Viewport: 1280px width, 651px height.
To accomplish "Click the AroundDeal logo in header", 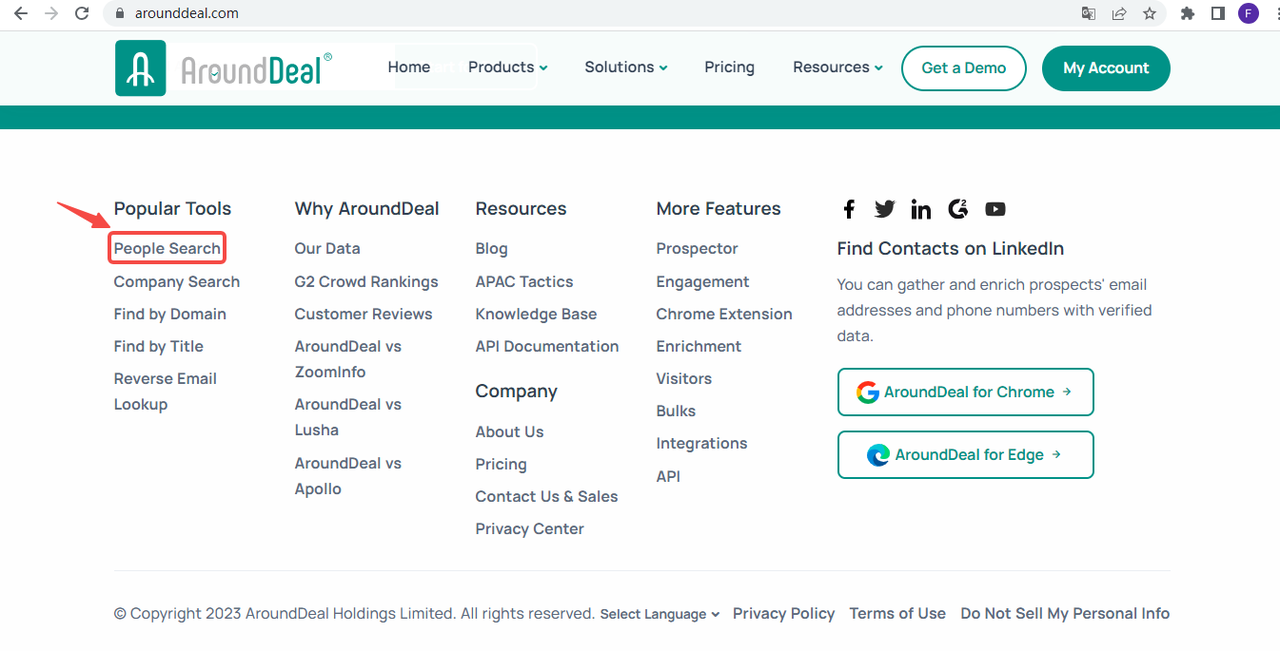I will click(x=224, y=68).
